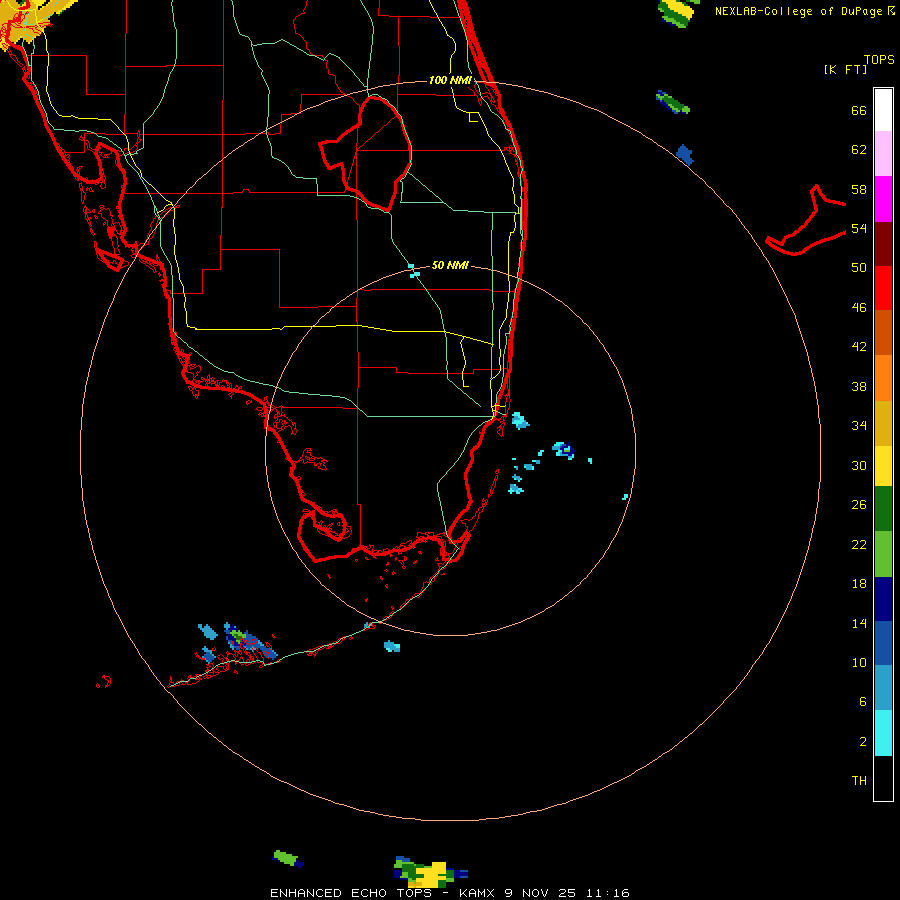Click the legend value 2
The image size is (900, 900).
(862, 742)
